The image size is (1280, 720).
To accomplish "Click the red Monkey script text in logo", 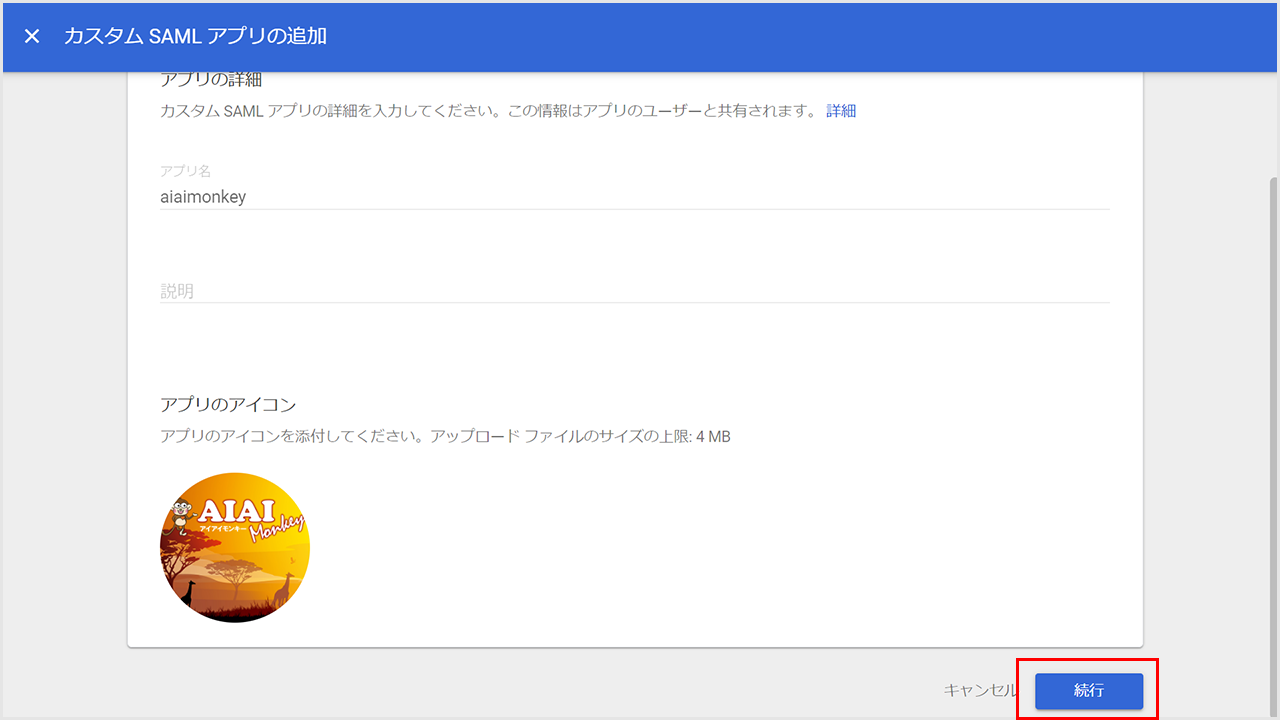I will pyautogui.click(x=277, y=528).
